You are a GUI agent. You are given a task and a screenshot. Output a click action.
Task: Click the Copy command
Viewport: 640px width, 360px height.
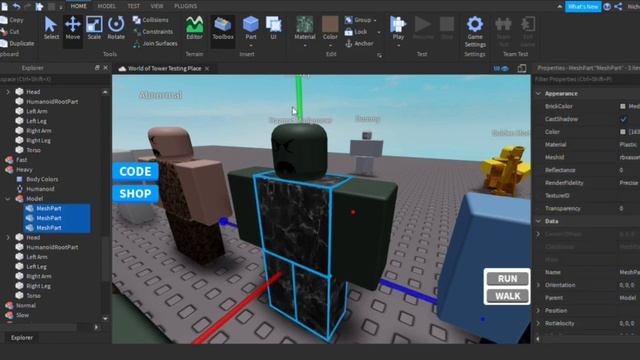[x=12, y=20]
